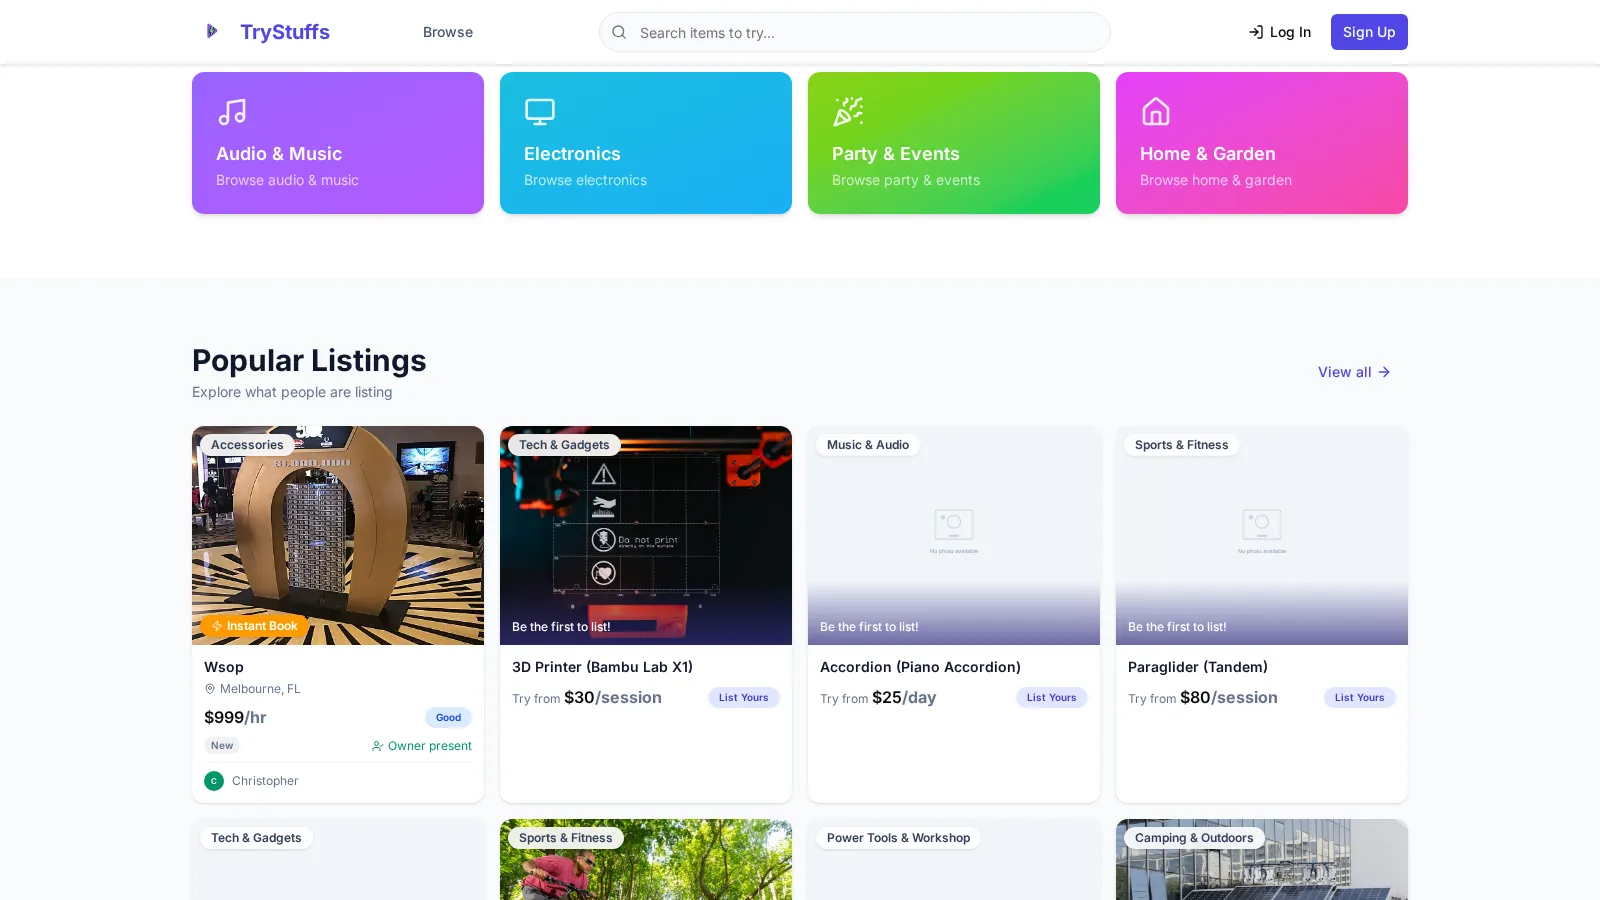Click the bottom-row Tech & Gadgets tag
1600x900 pixels.
click(256, 838)
